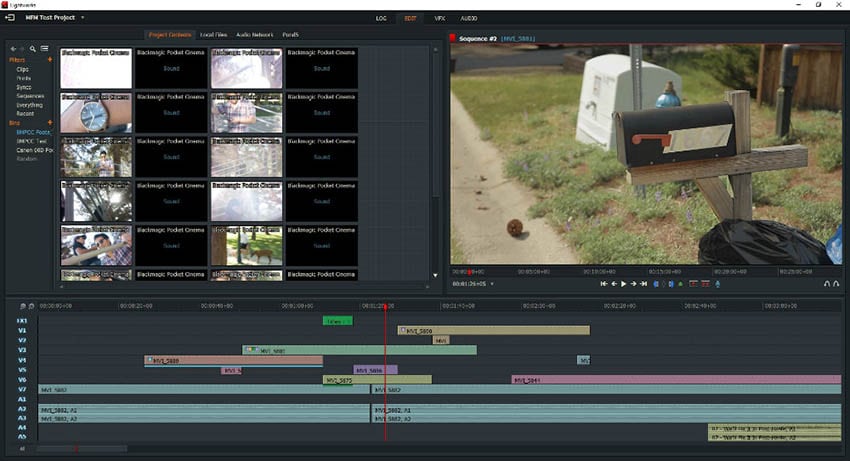Viewport: 850px width, 461px height.
Task: Step back one frame in the viewer
Action: (614, 284)
